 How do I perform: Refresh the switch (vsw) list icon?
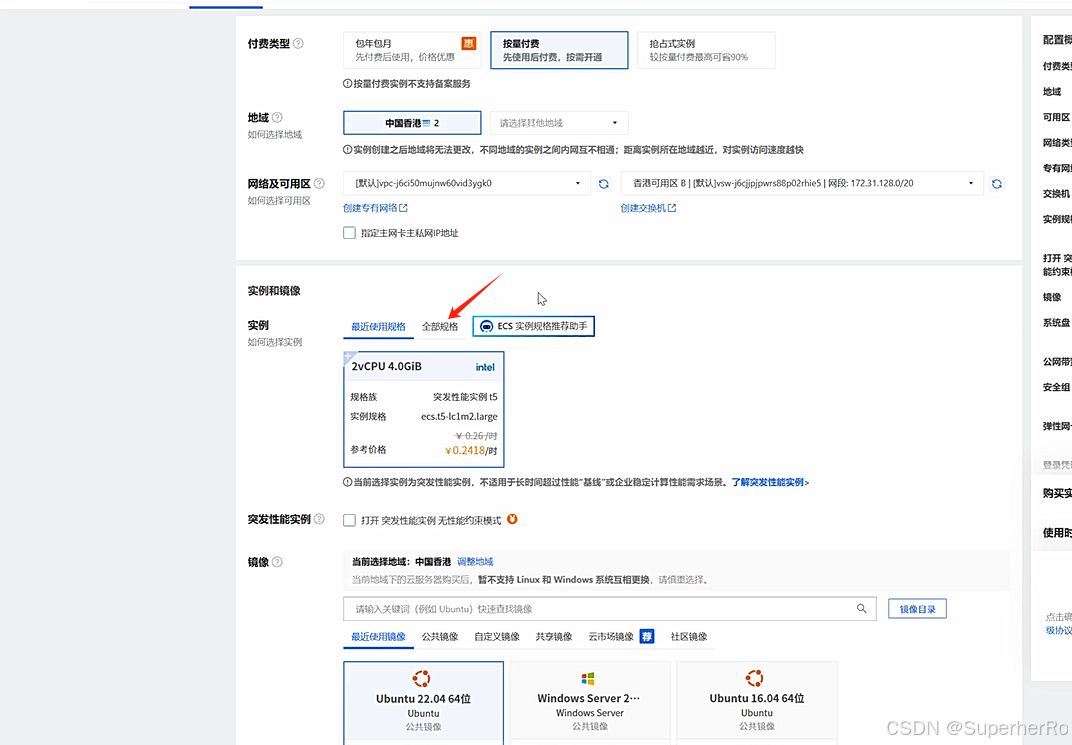tap(997, 184)
